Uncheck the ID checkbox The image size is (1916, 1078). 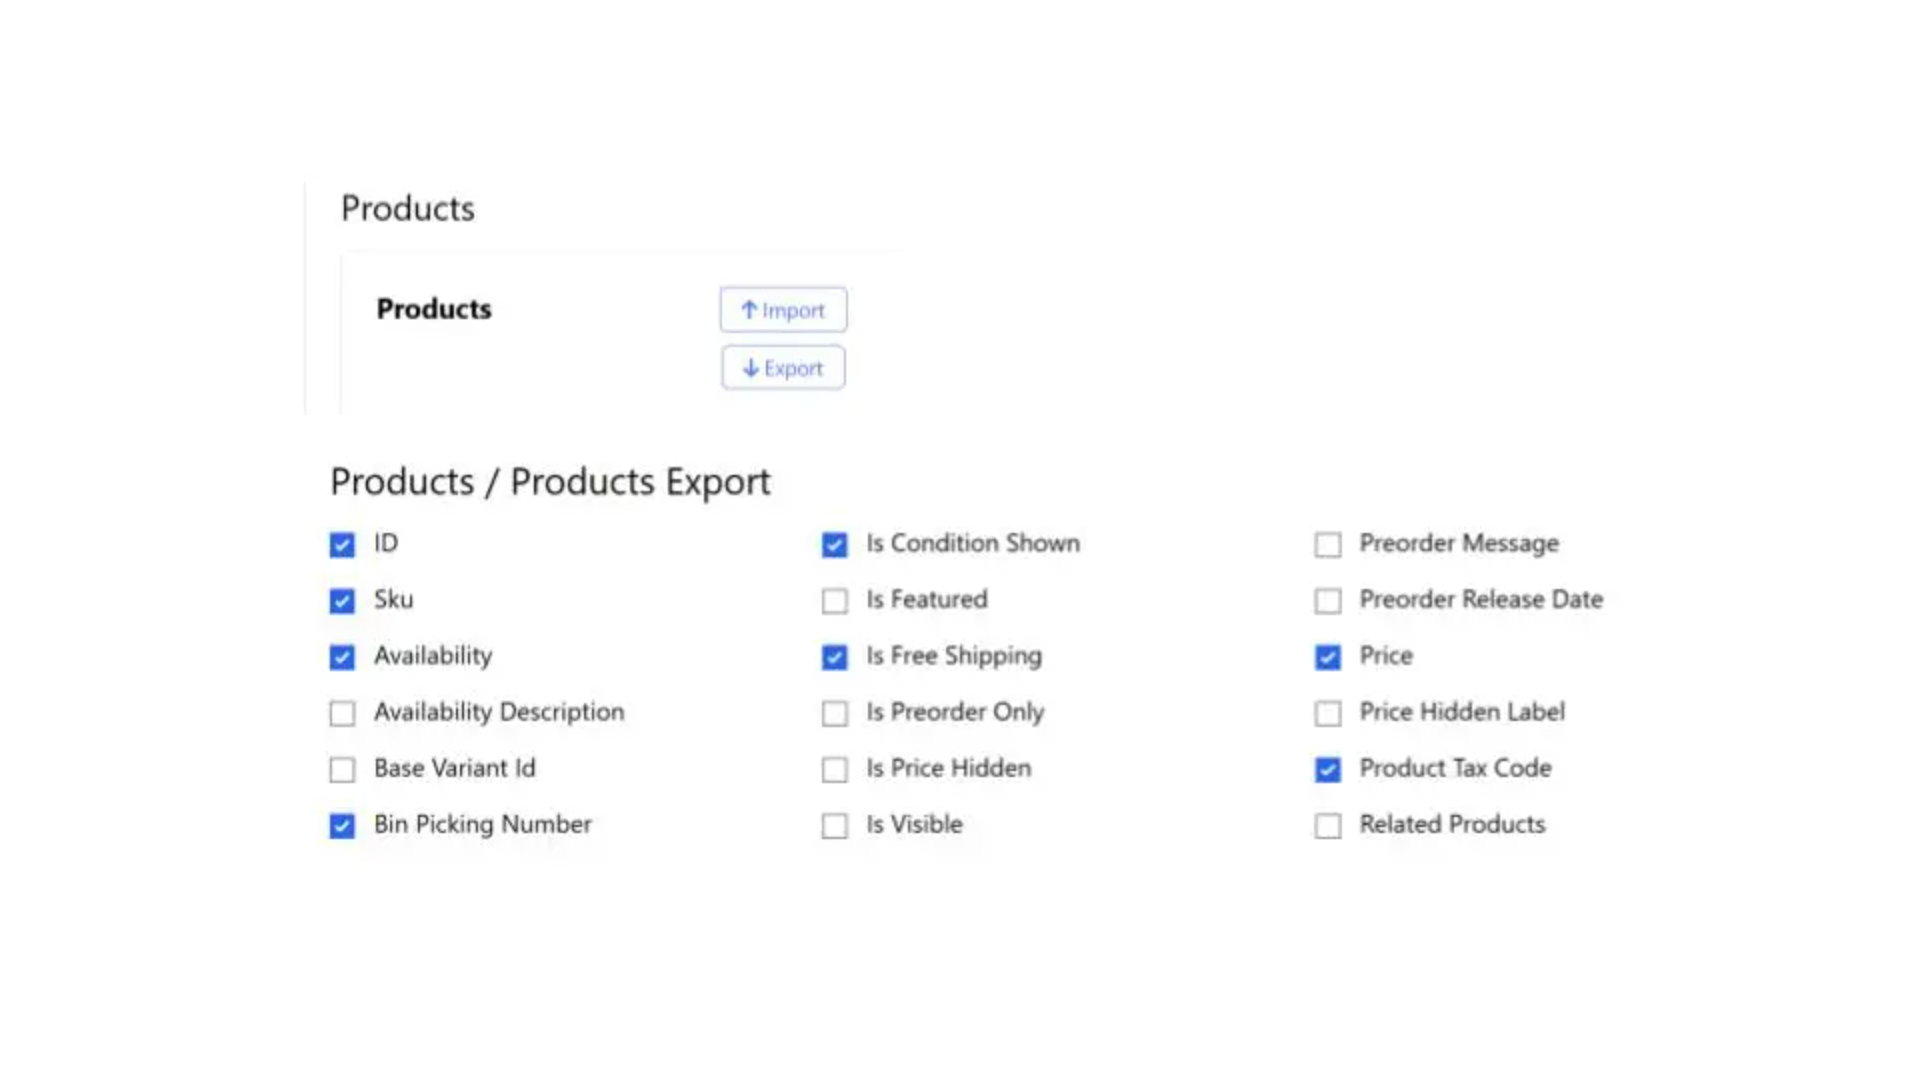tap(342, 544)
